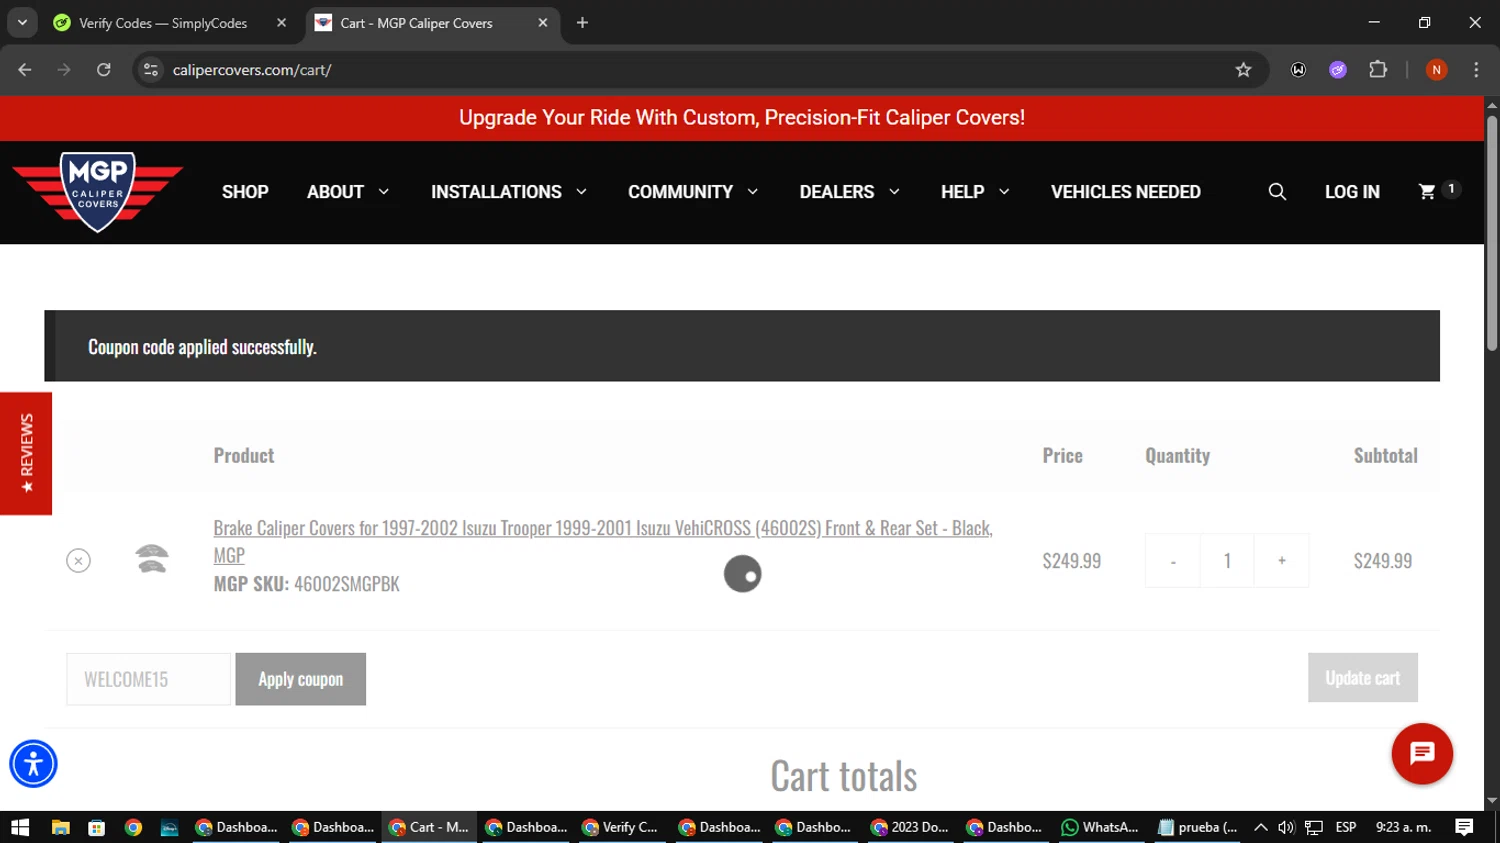Expand the HELP dropdown chevron
The height and width of the screenshot is (843, 1500).
tap(1004, 192)
